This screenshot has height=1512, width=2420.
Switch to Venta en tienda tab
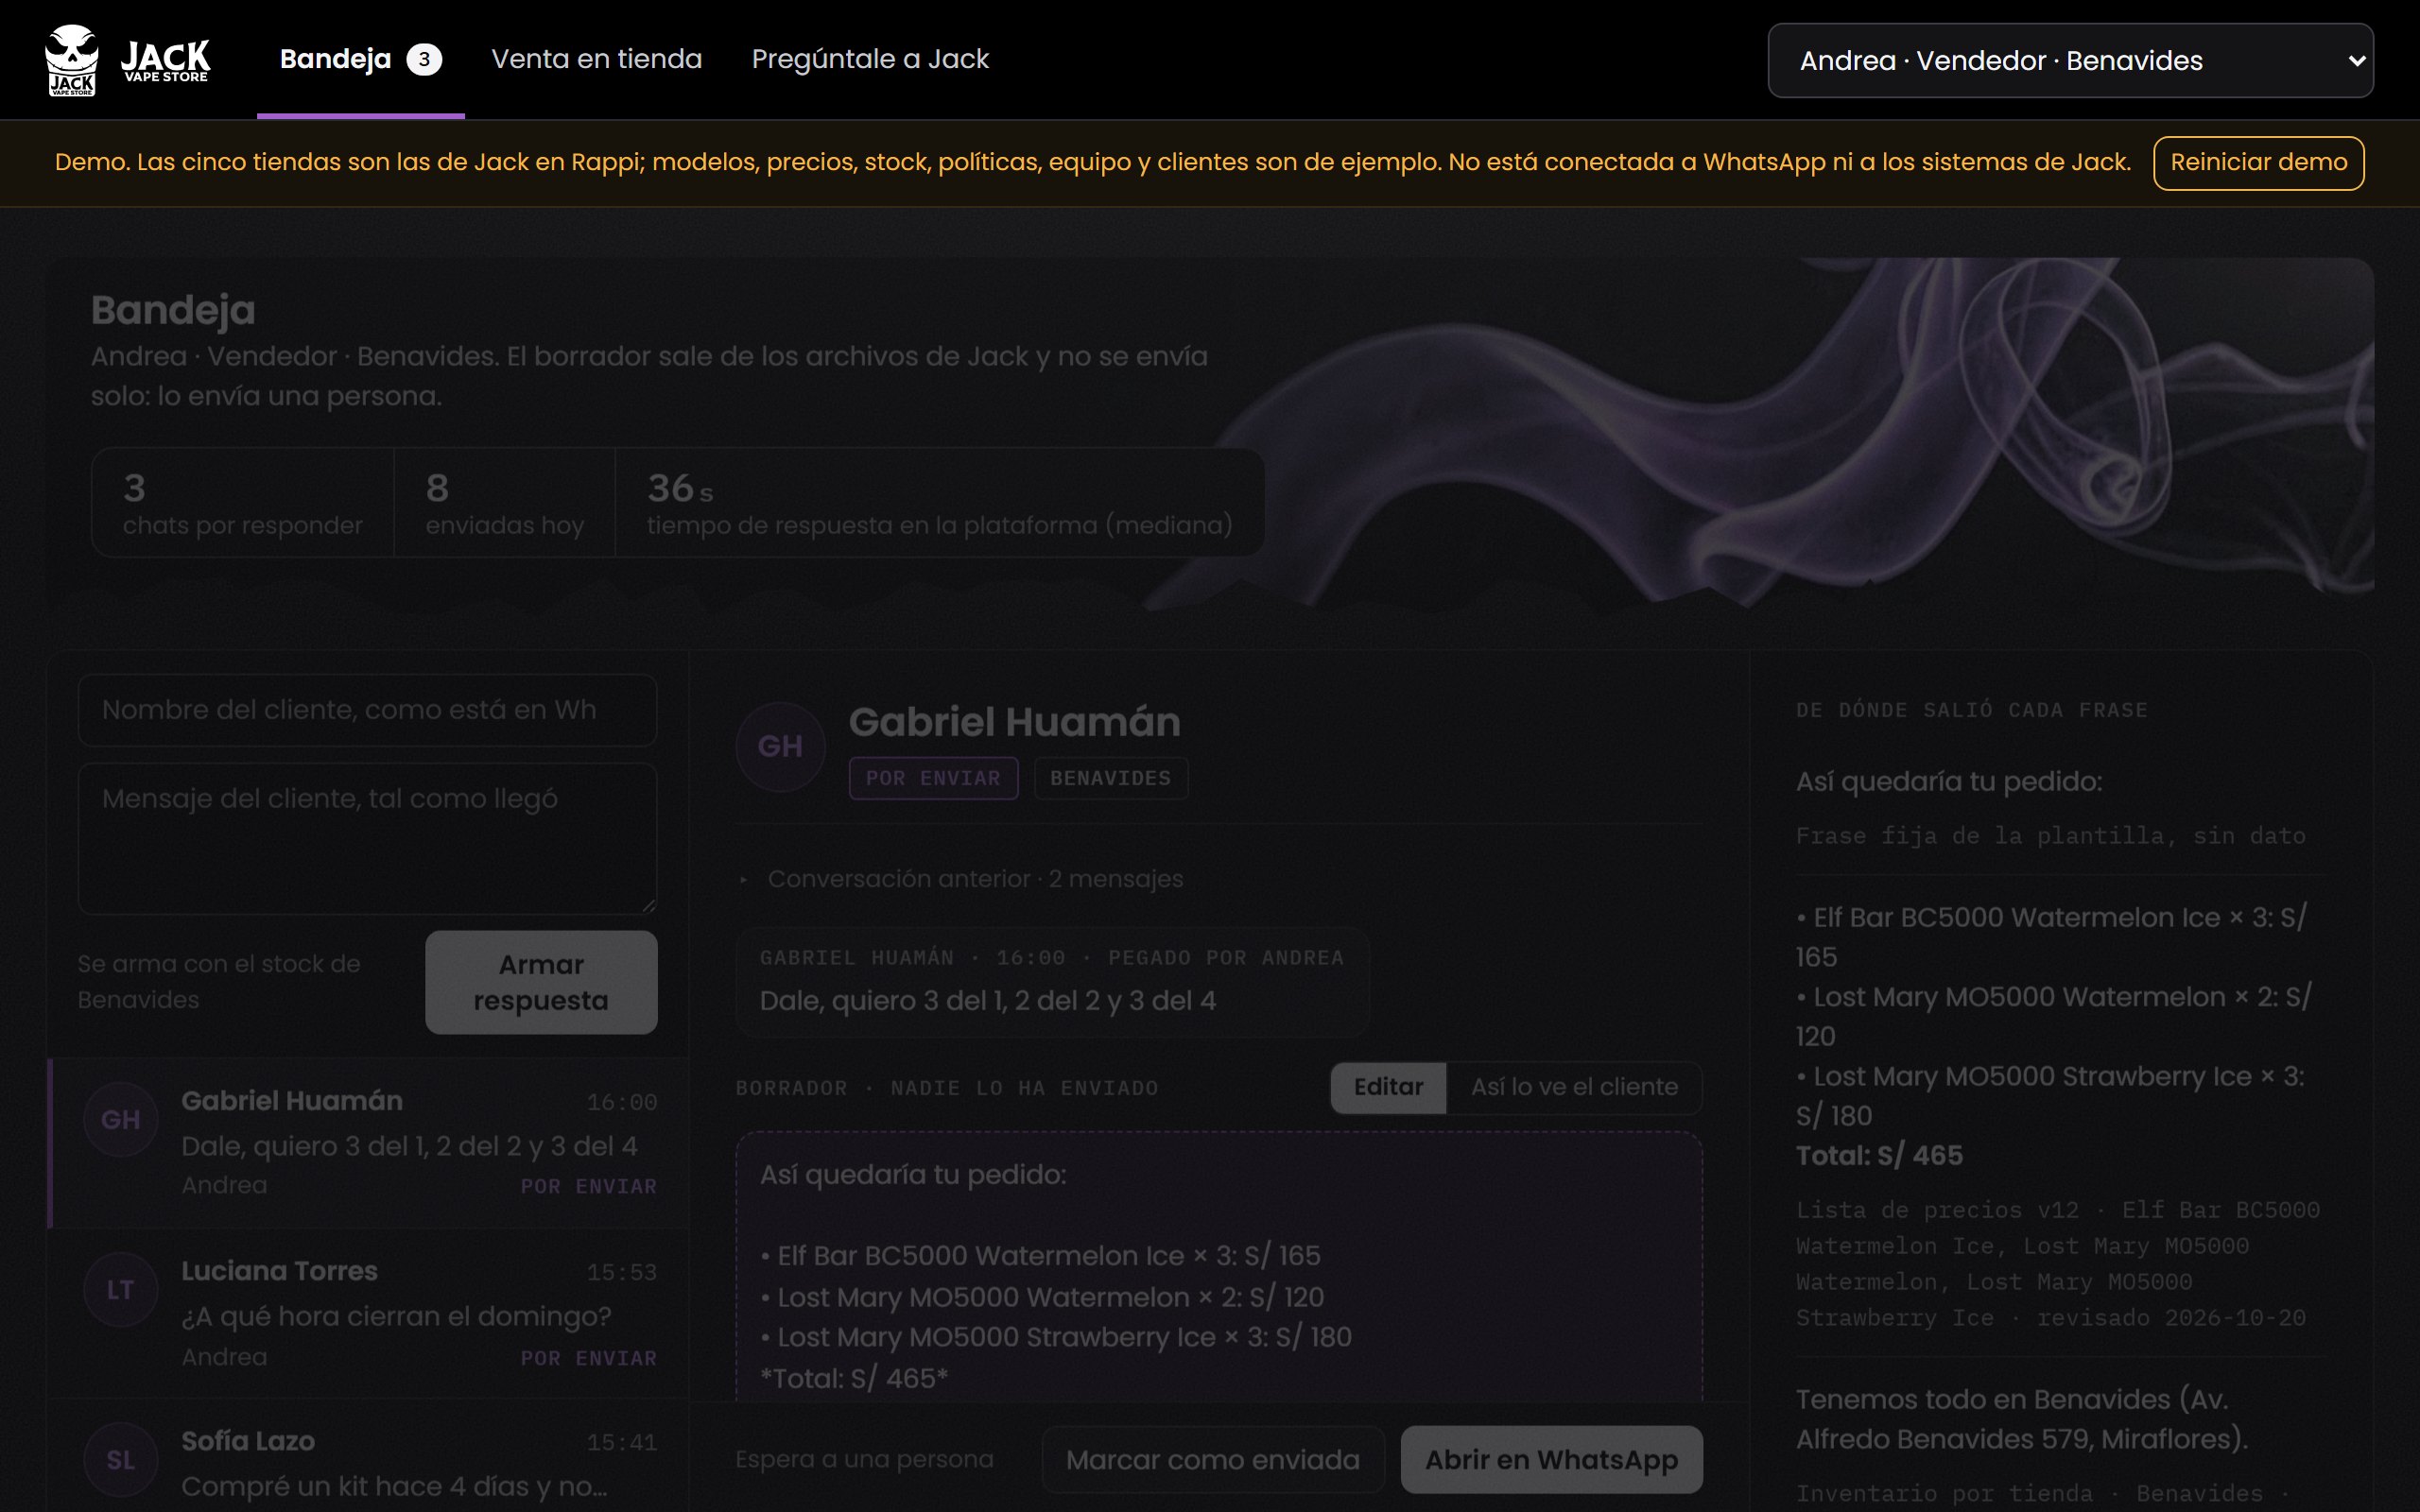click(597, 59)
